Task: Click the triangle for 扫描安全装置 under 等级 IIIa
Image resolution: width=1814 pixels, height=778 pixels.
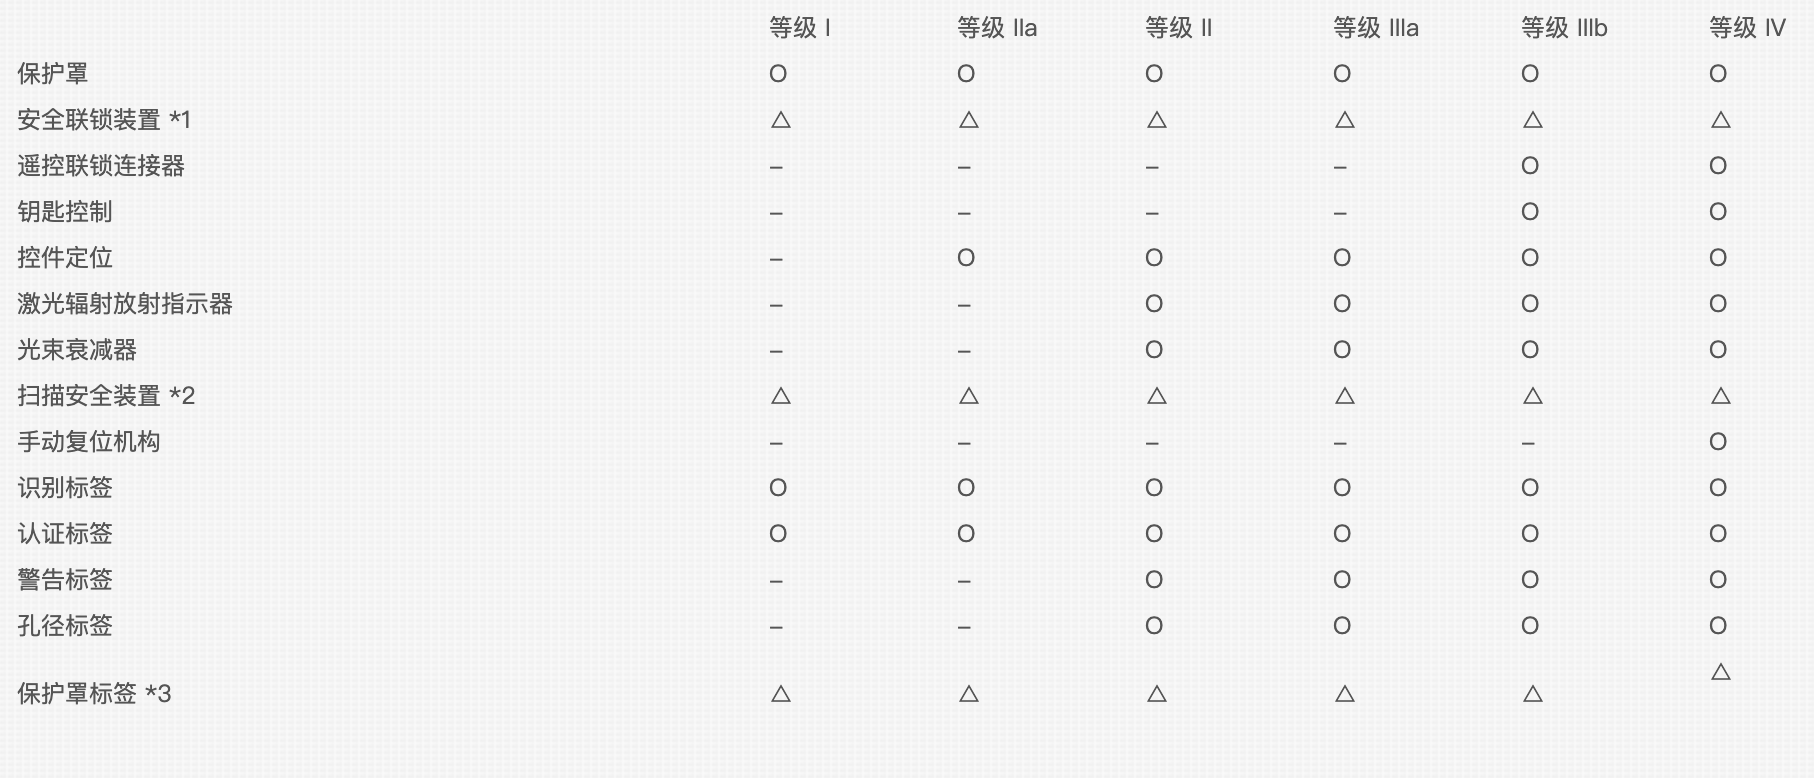Action: [1344, 396]
